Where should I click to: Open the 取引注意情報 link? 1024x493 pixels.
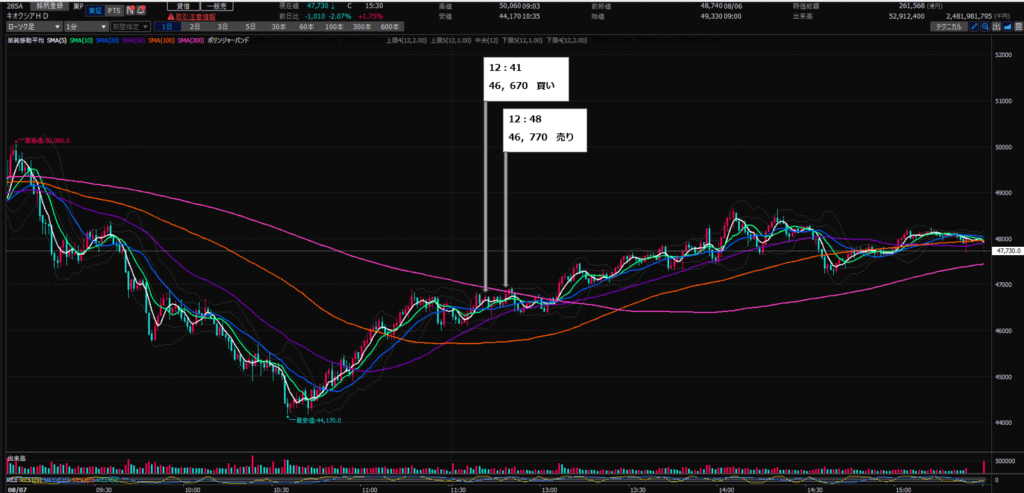click(195, 17)
